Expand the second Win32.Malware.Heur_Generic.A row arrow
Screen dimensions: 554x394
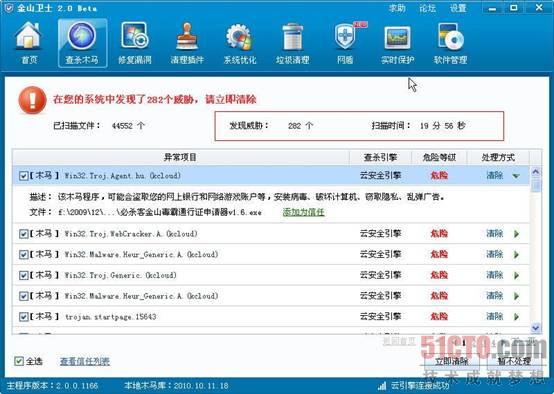(517, 296)
